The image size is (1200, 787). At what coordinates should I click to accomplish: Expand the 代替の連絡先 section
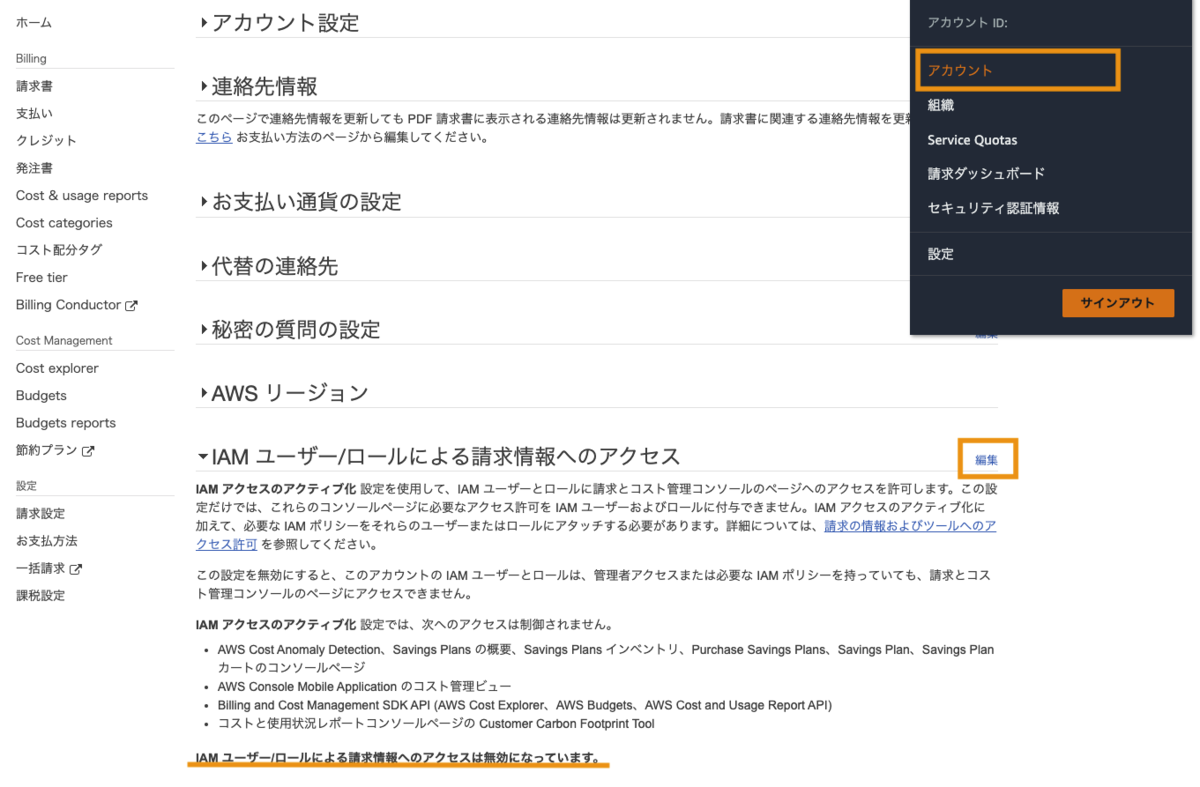click(x=268, y=266)
